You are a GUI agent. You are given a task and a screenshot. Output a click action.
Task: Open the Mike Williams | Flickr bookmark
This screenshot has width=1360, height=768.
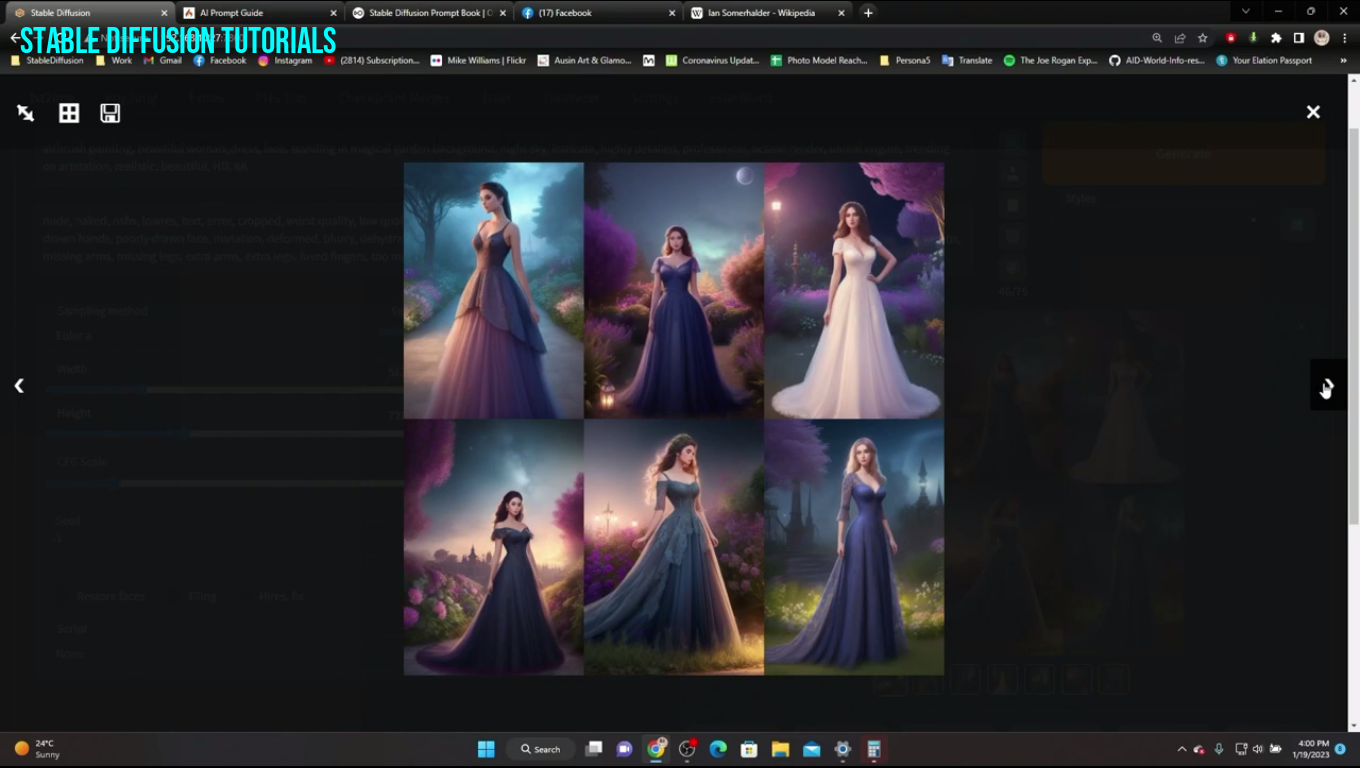pos(478,60)
